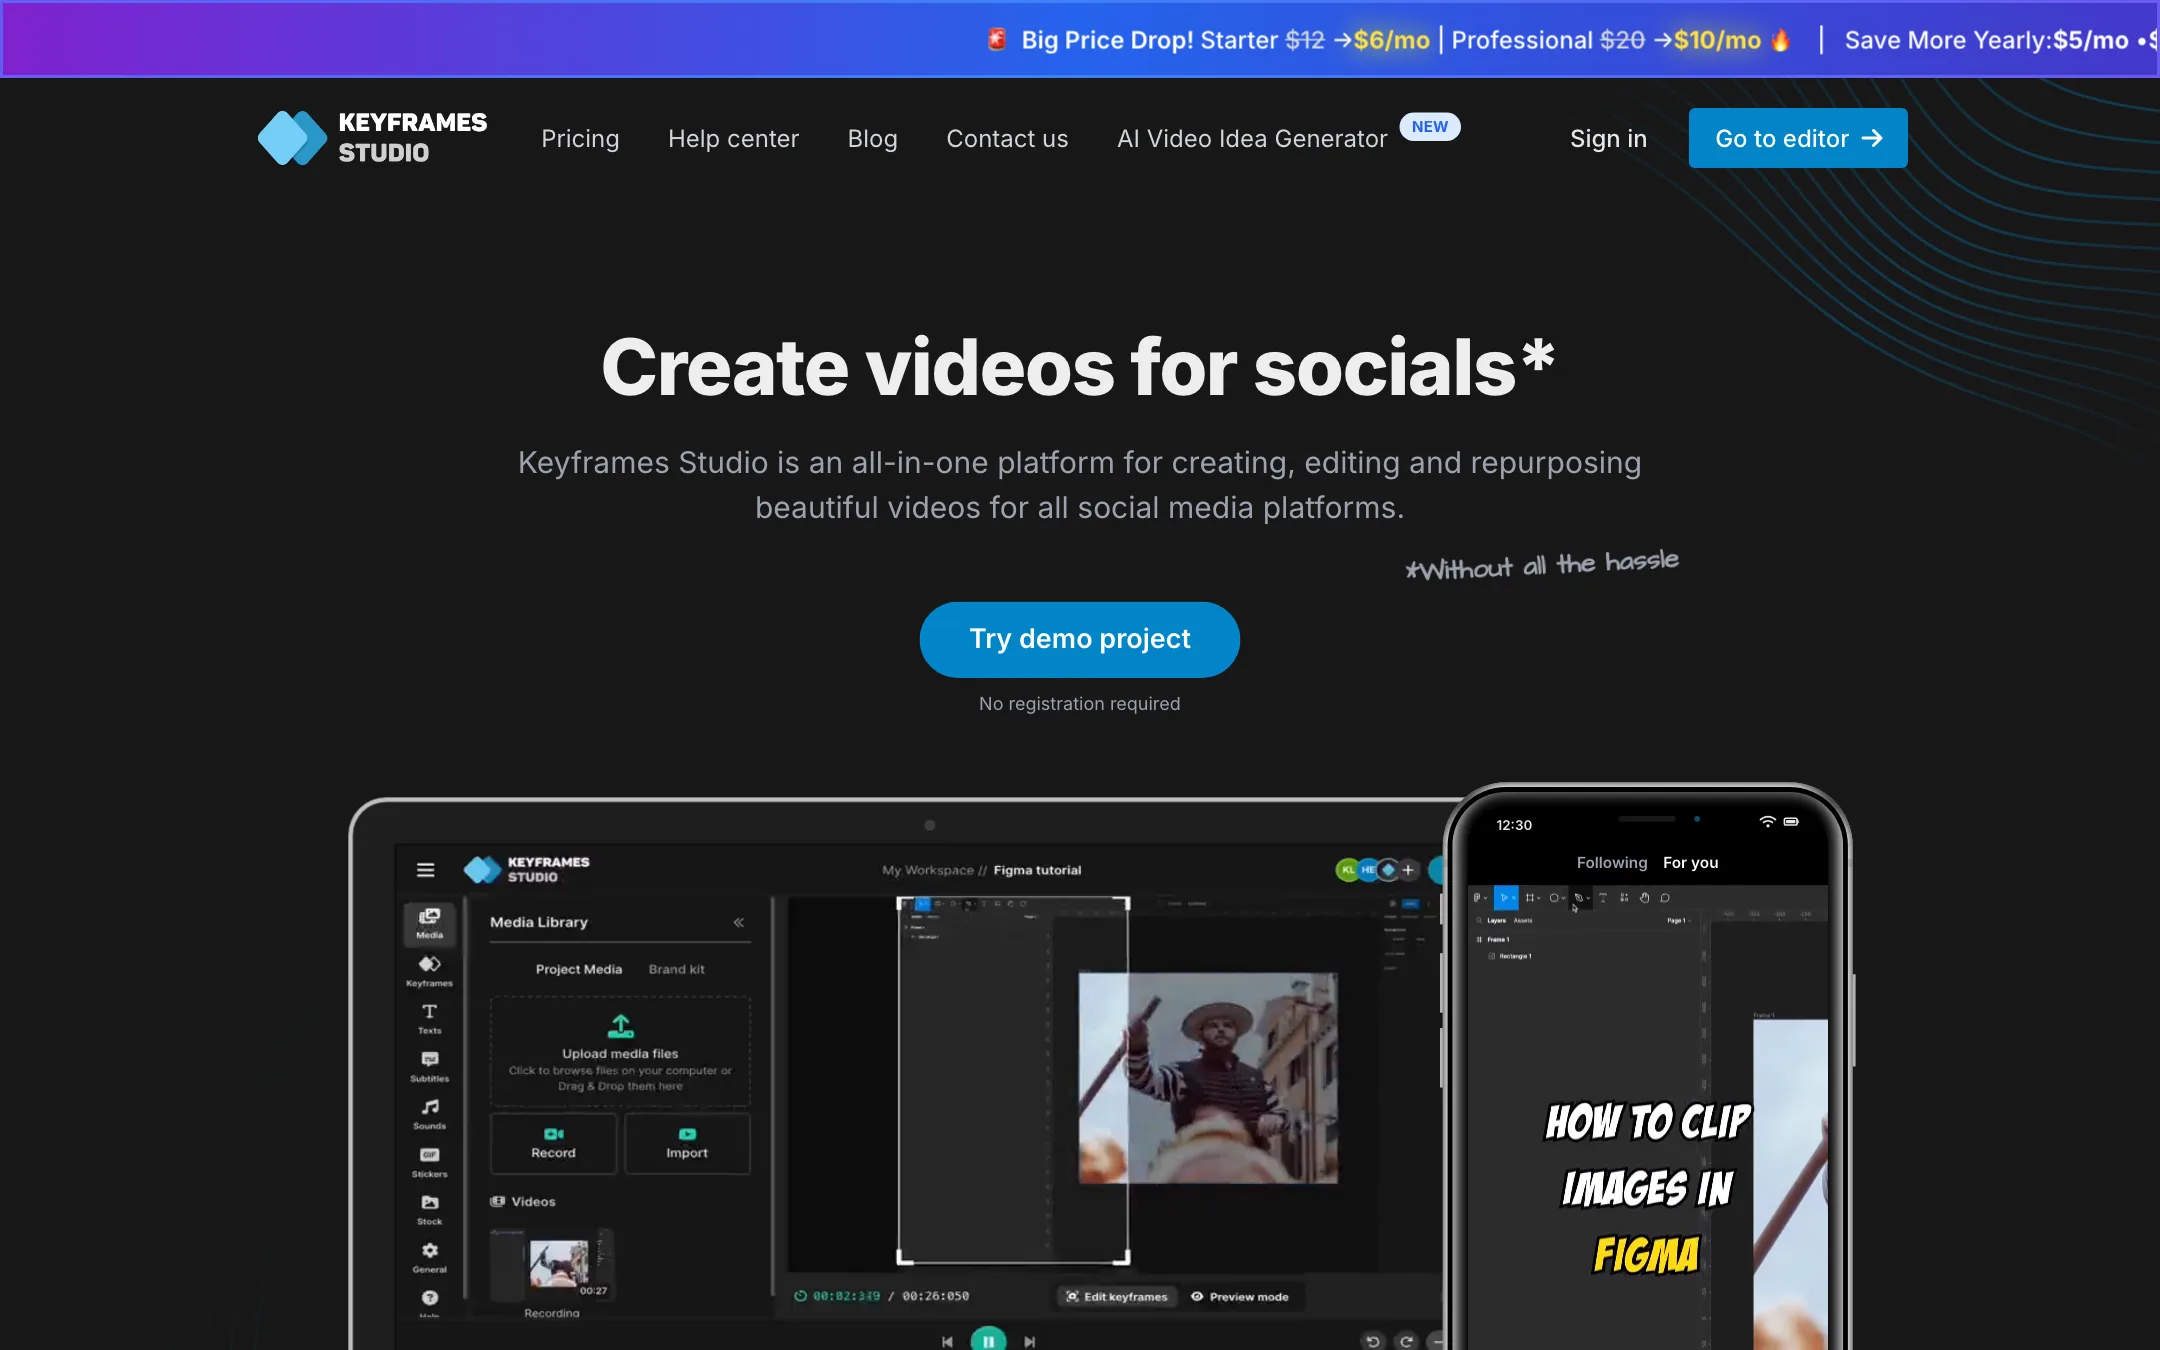
Task: Select the Stickers sidebar icon
Action: (x=430, y=1162)
